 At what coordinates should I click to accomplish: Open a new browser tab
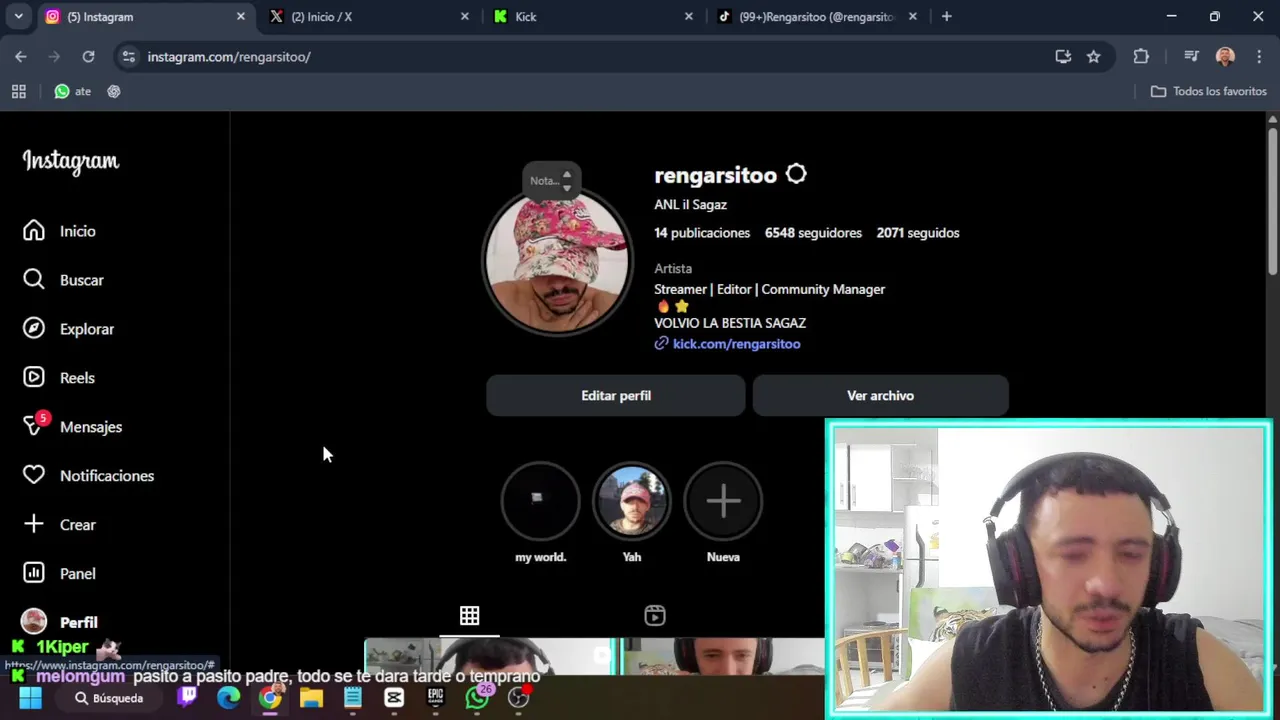point(946,17)
